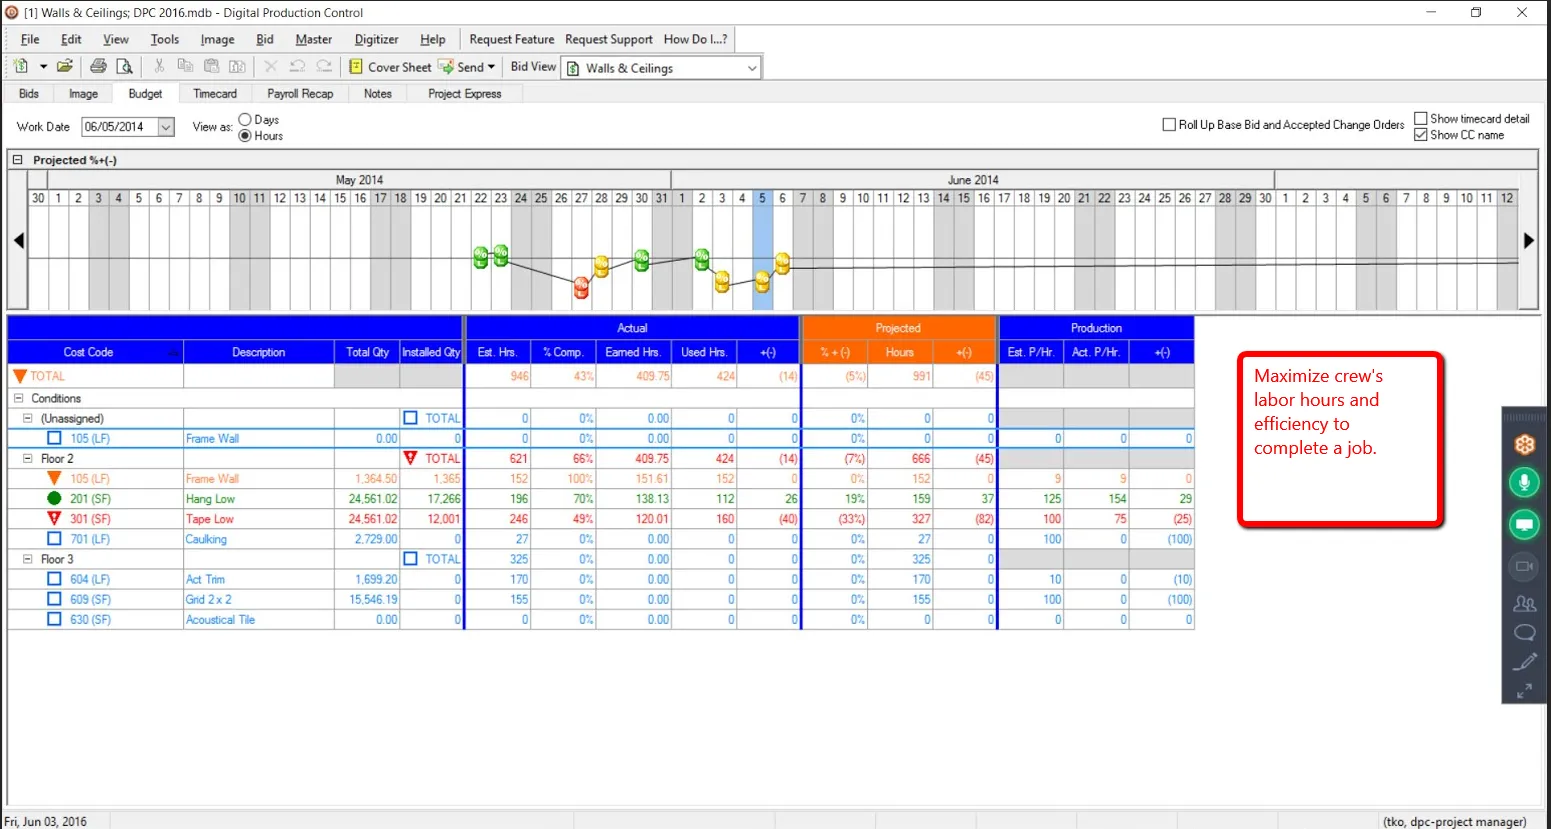Click the microphone icon in side panel

click(1524, 483)
